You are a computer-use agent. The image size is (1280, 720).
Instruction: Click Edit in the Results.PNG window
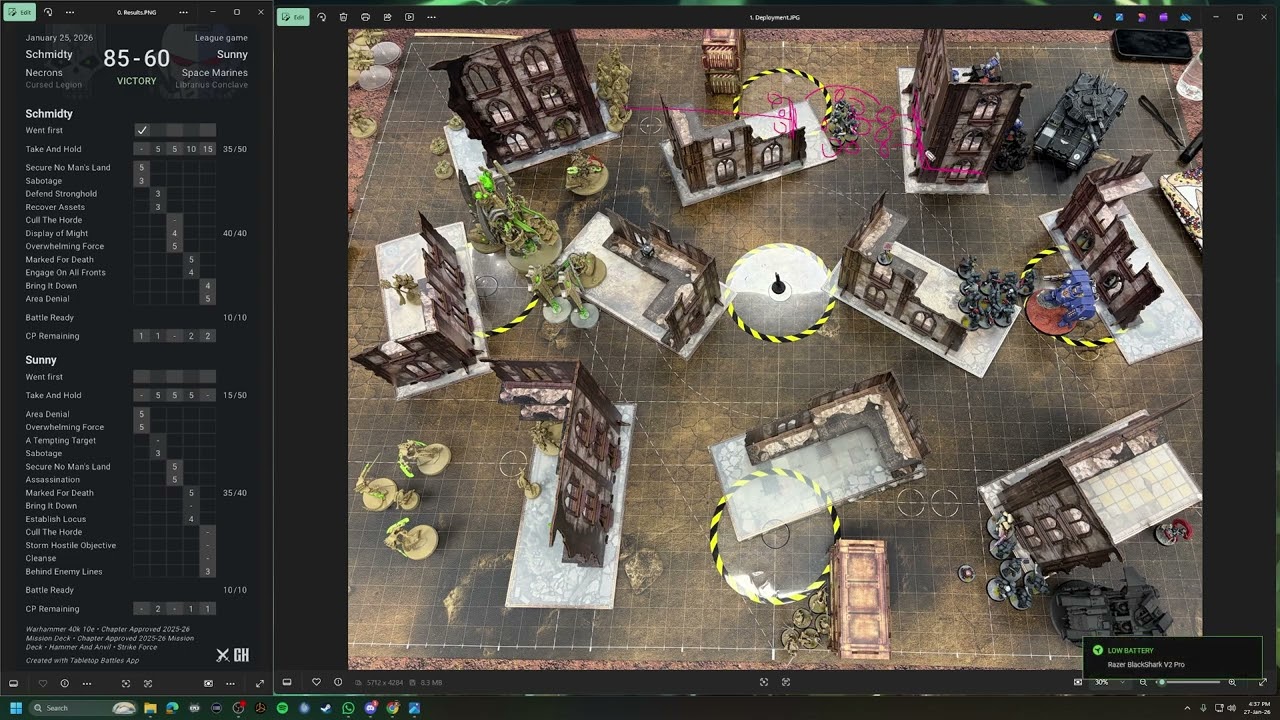click(x=21, y=12)
